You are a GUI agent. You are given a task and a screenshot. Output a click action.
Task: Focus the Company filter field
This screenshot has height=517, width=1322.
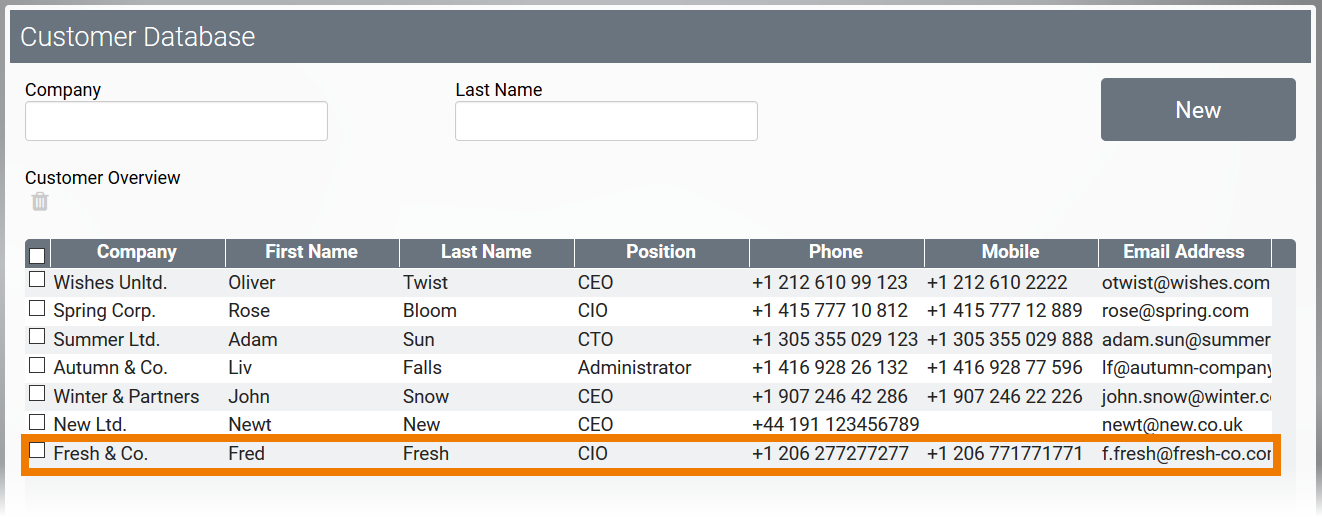pos(176,121)
